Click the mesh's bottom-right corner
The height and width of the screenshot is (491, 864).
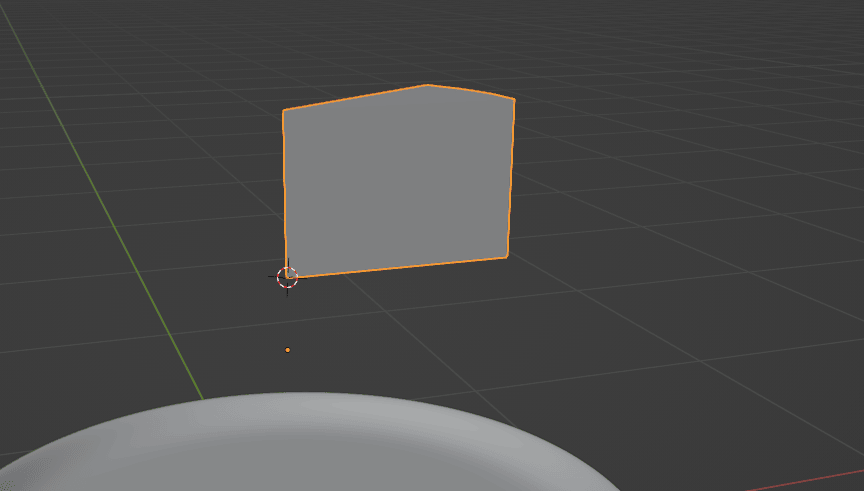pyautogui.click(x=507, y=257)
